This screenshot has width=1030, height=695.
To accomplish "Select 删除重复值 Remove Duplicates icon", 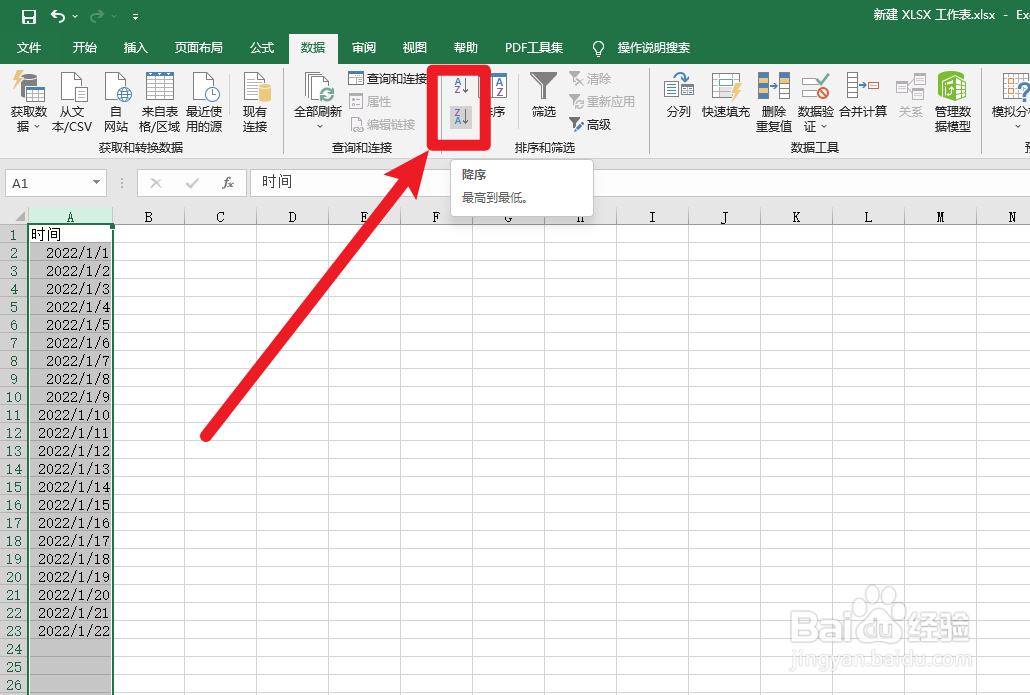I will click(x=773, y=97).
